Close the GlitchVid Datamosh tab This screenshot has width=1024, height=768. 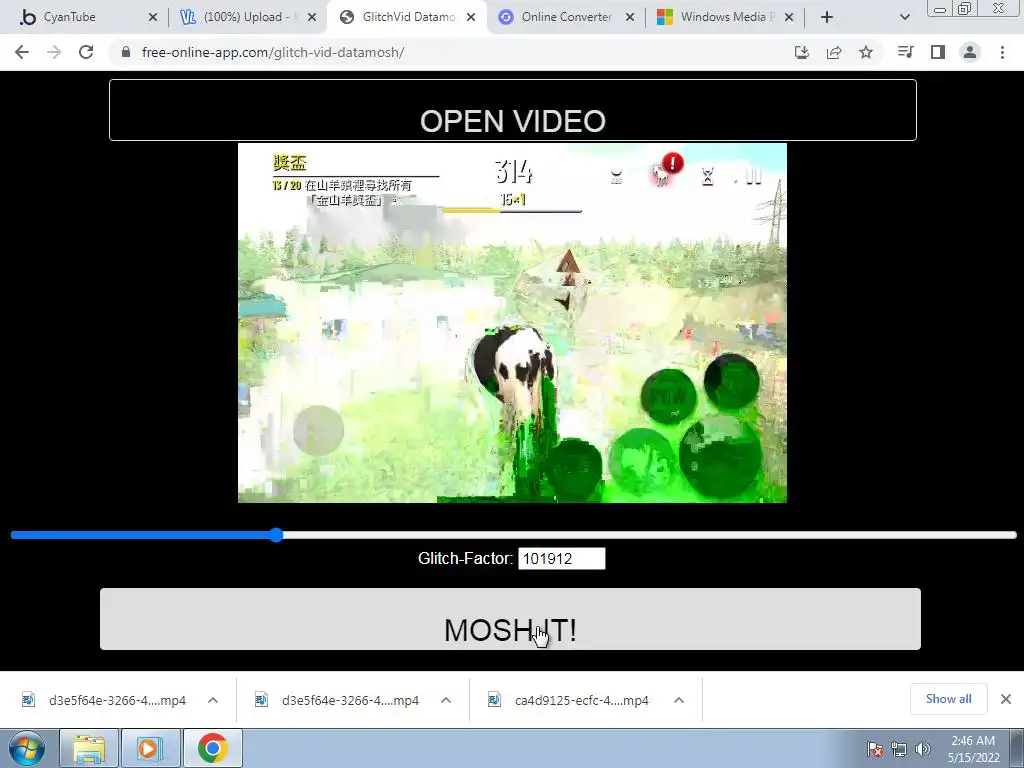471,17
